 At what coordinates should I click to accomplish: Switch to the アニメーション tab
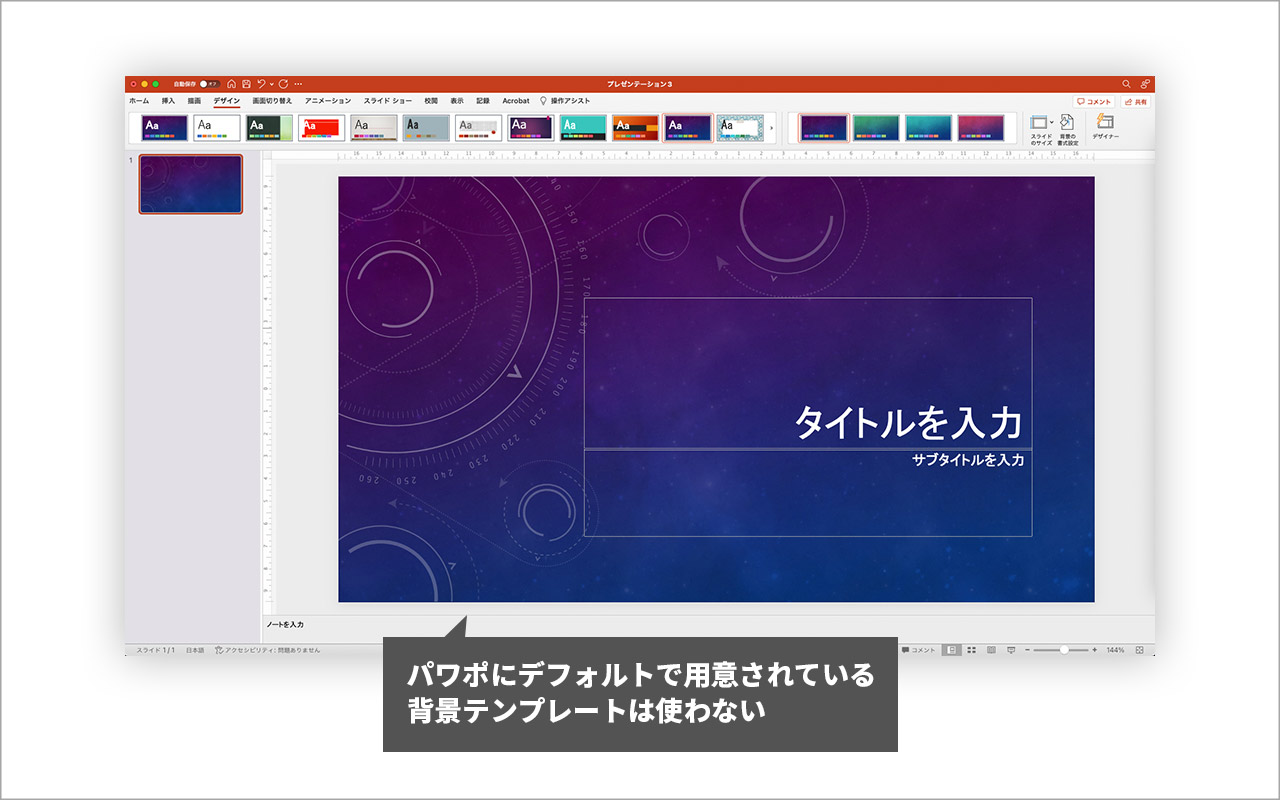(x=326, y=101)
